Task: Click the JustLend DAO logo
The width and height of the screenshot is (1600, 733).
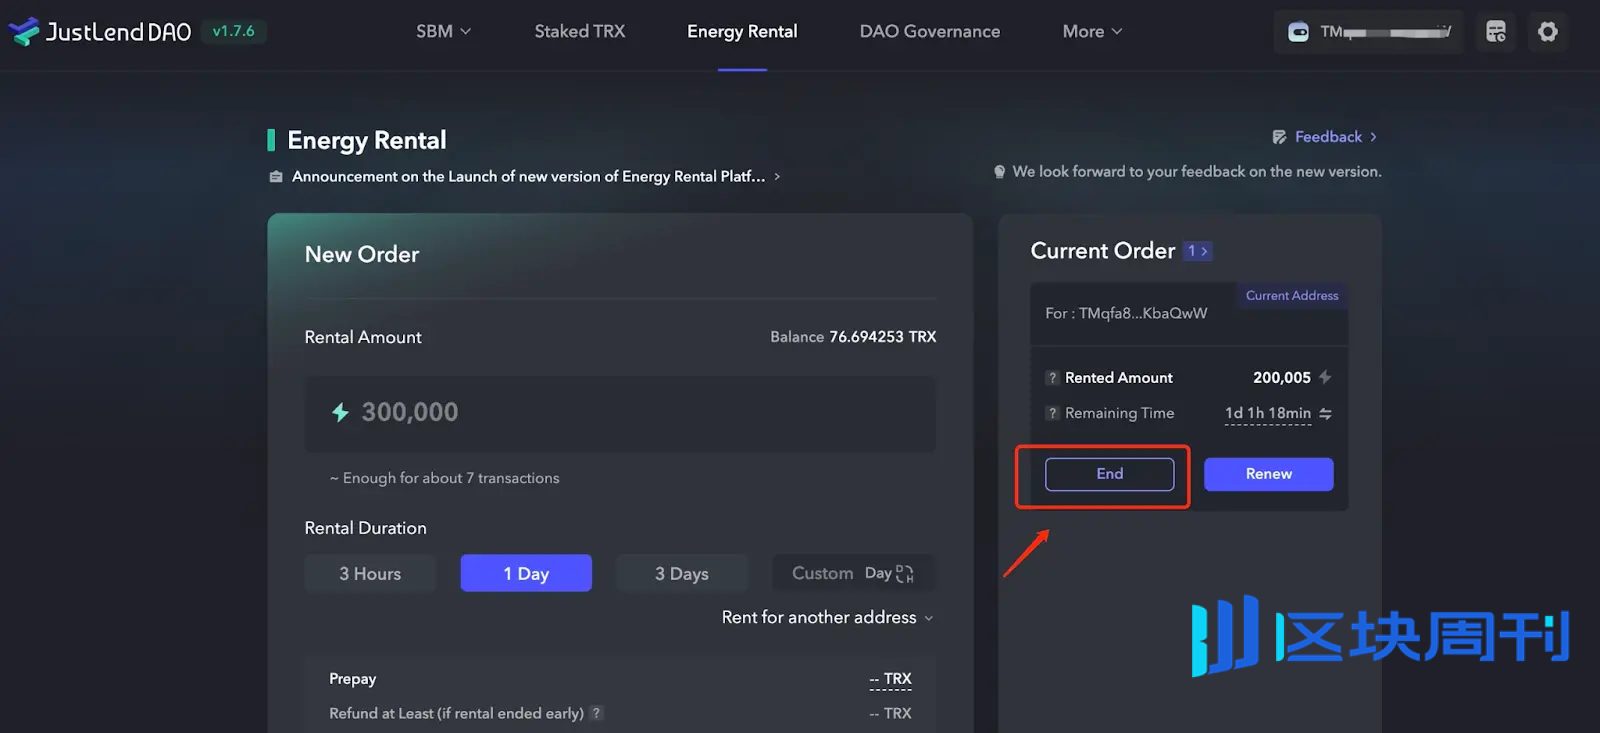Action: [100, 31]
